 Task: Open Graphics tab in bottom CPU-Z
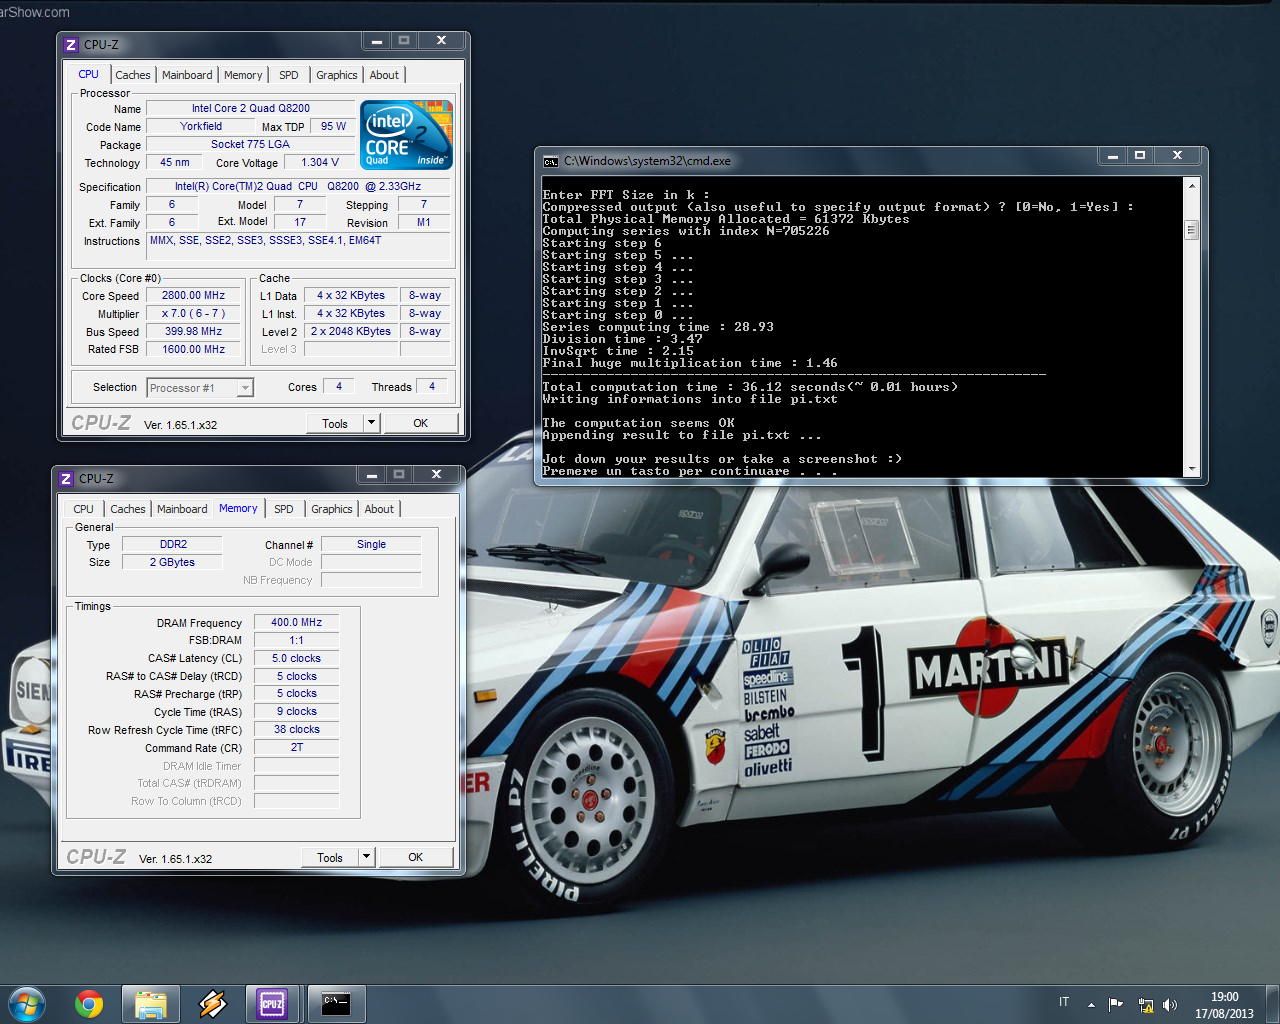click(332, 509)
